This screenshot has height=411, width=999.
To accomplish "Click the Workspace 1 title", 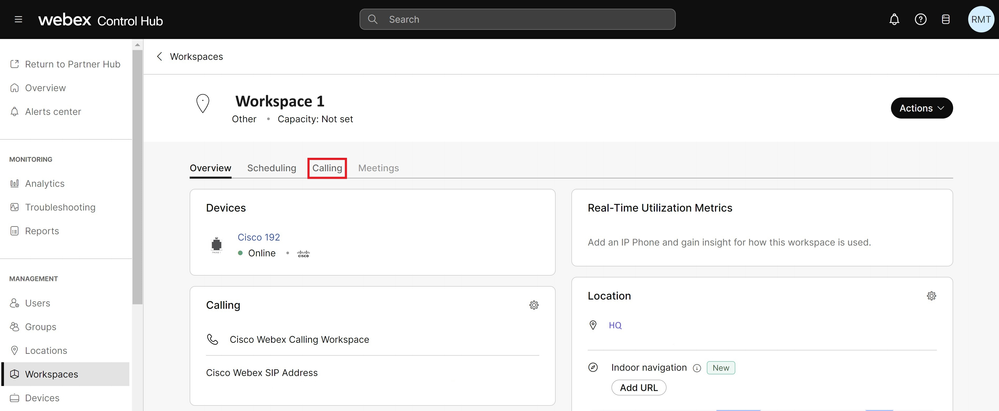I will [280, 101].
